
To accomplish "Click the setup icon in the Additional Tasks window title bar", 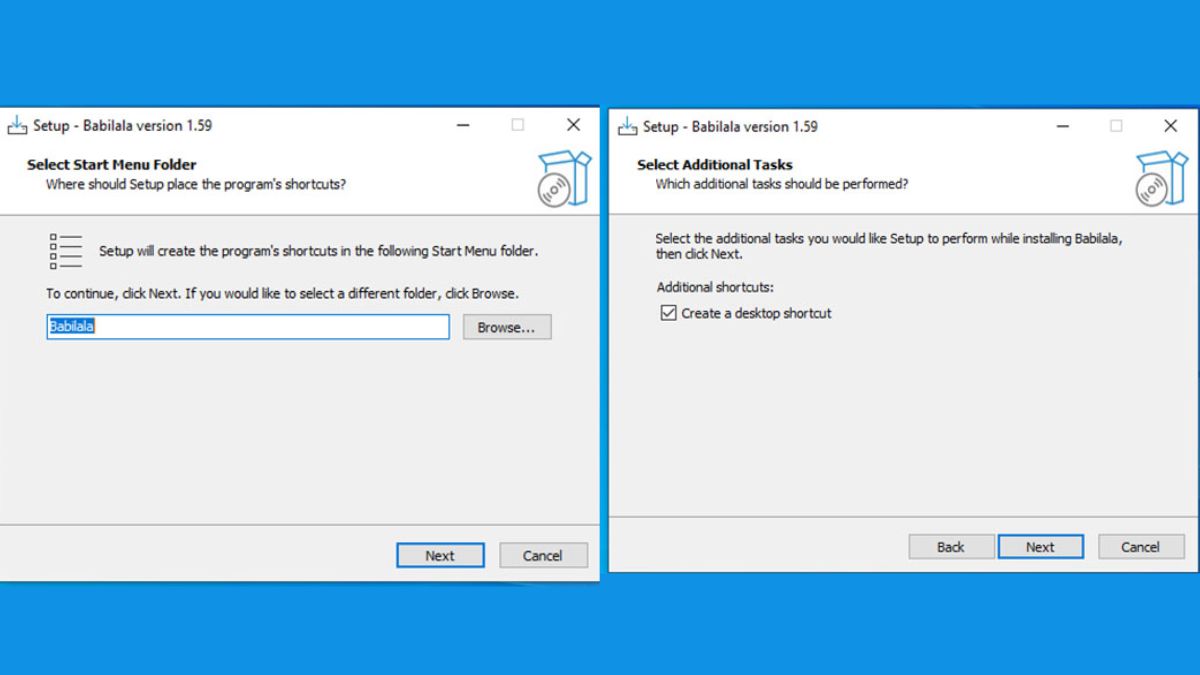I will (627, 126).
